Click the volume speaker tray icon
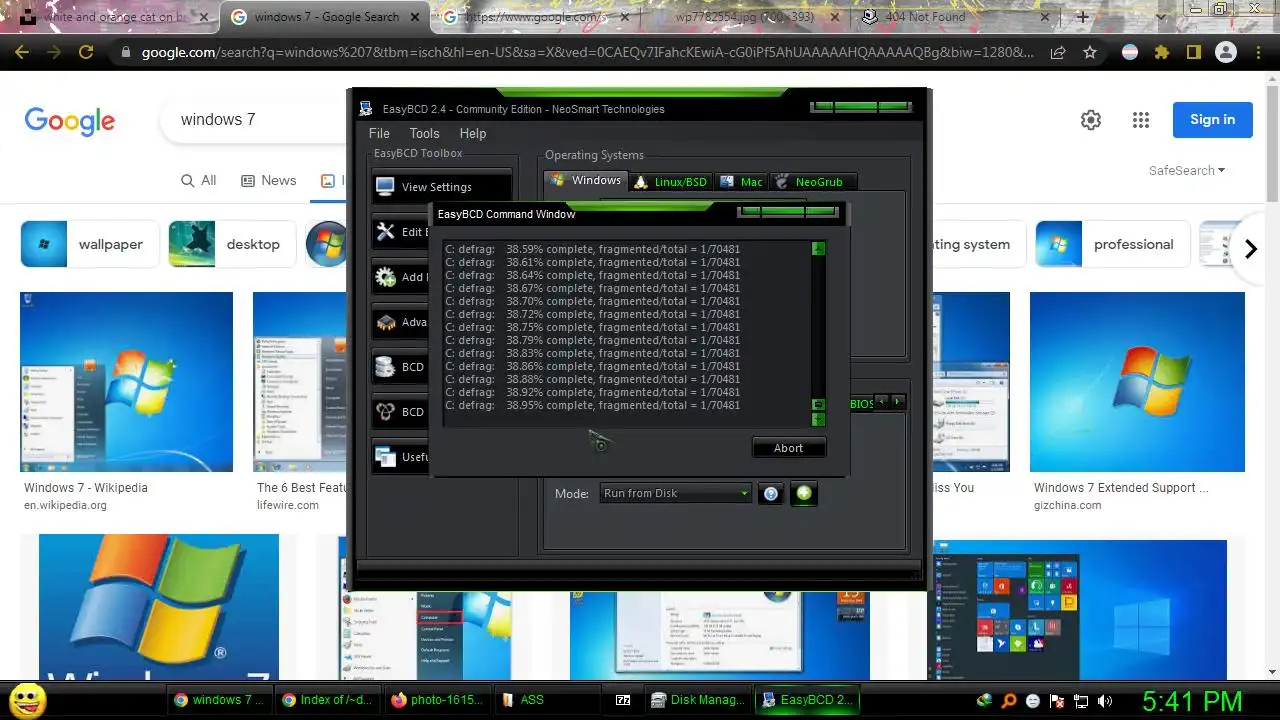The height and width of the screenshot is (720, 1280). point(1105,701)
